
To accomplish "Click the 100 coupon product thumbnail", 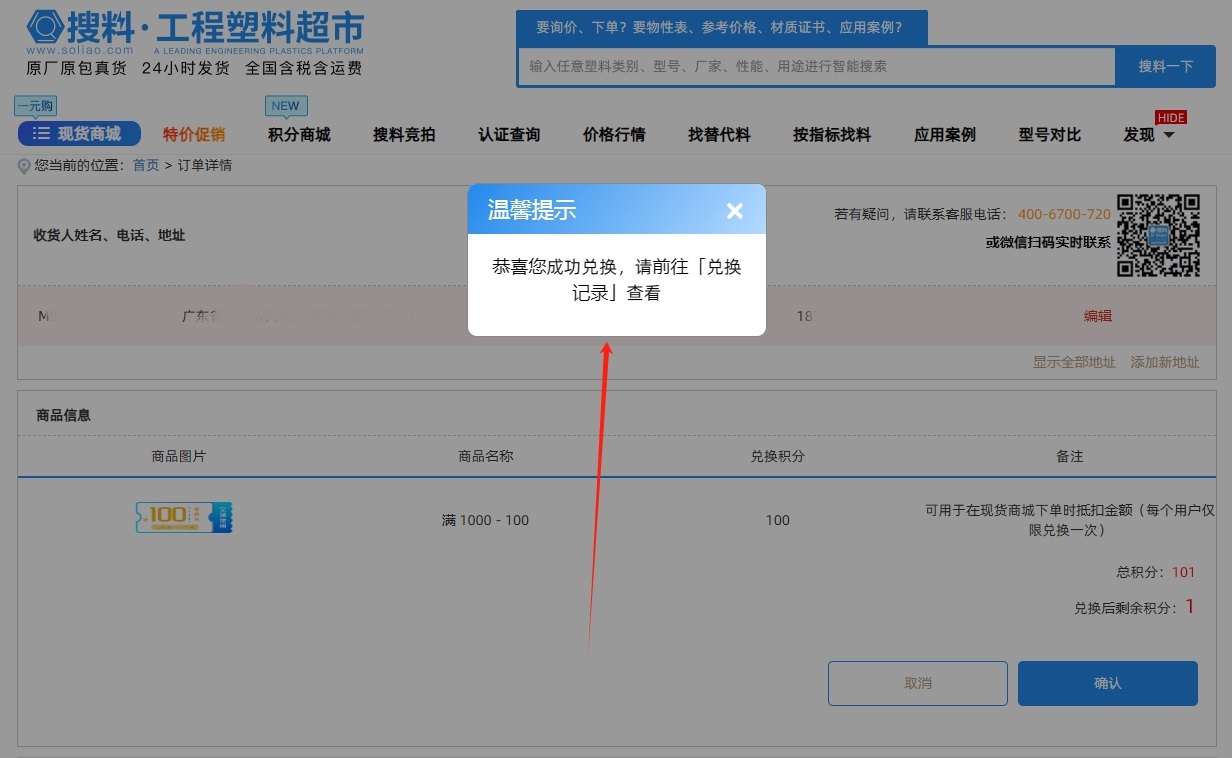I will 184,517.
